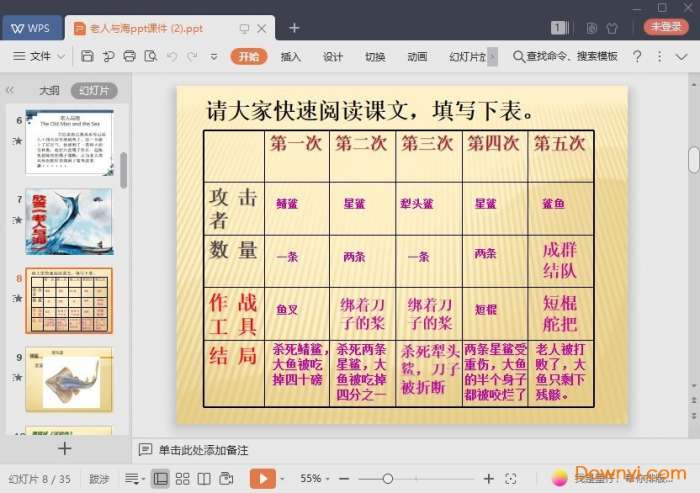Switch to Normal view icon
This screenshot has width=700, height=493.
pyautogui.click(x=160, y=479)
